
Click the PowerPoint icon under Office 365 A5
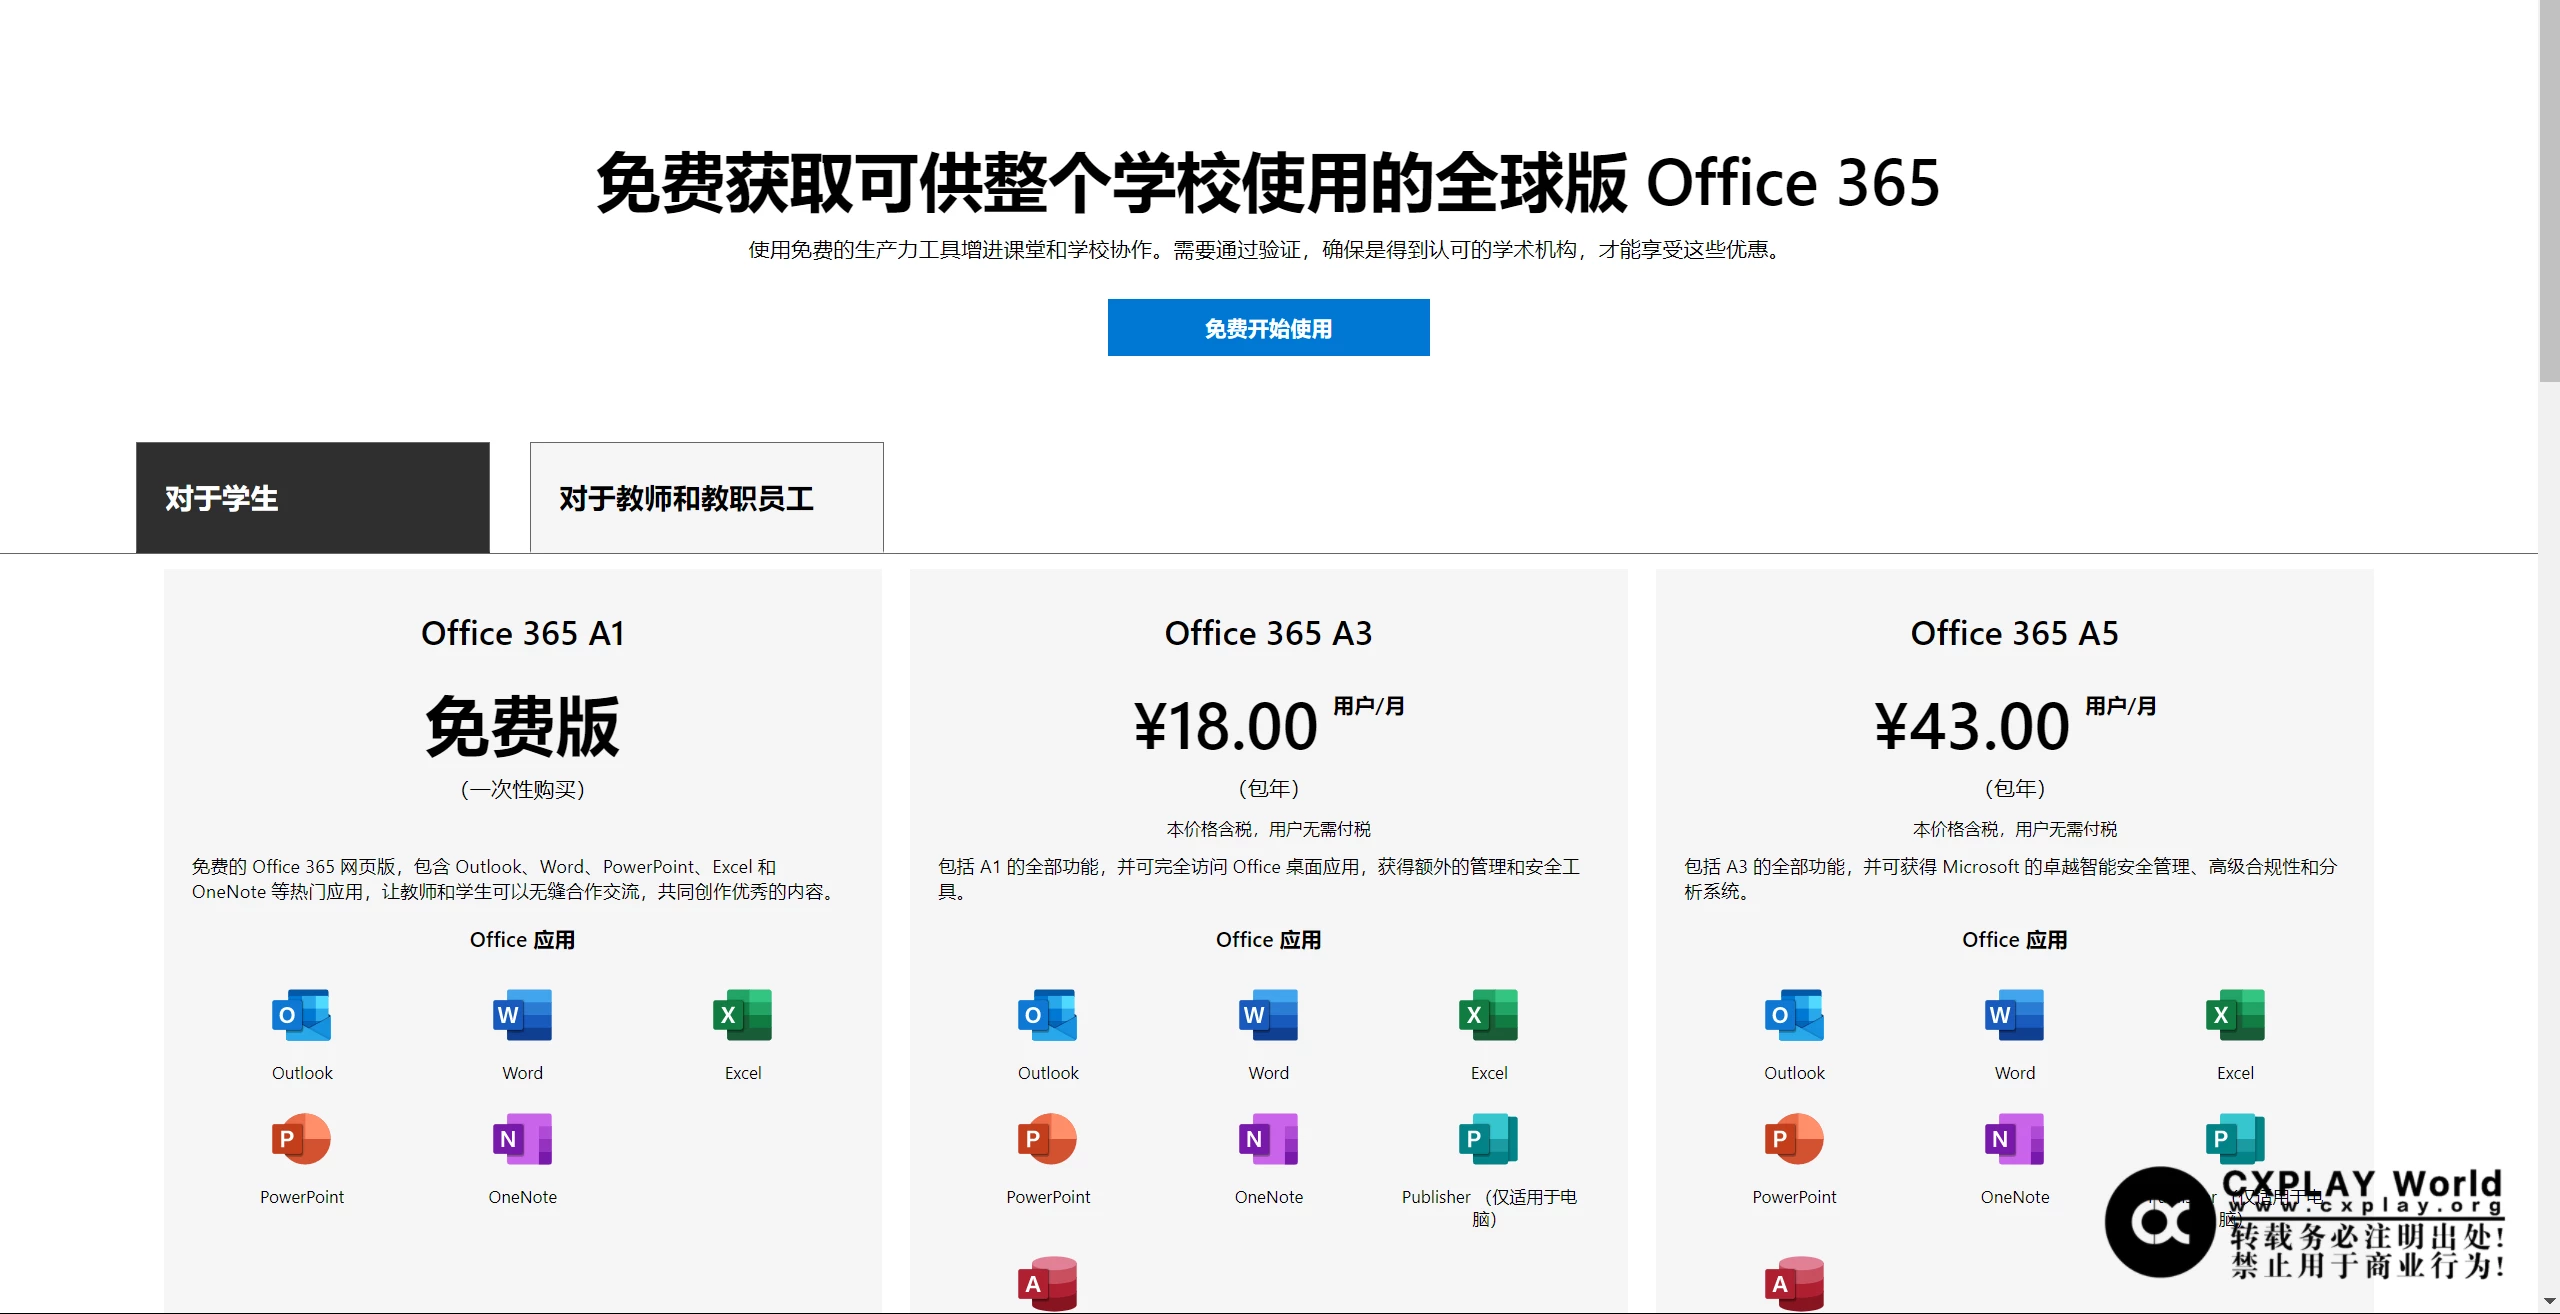click(1794, 1139)
